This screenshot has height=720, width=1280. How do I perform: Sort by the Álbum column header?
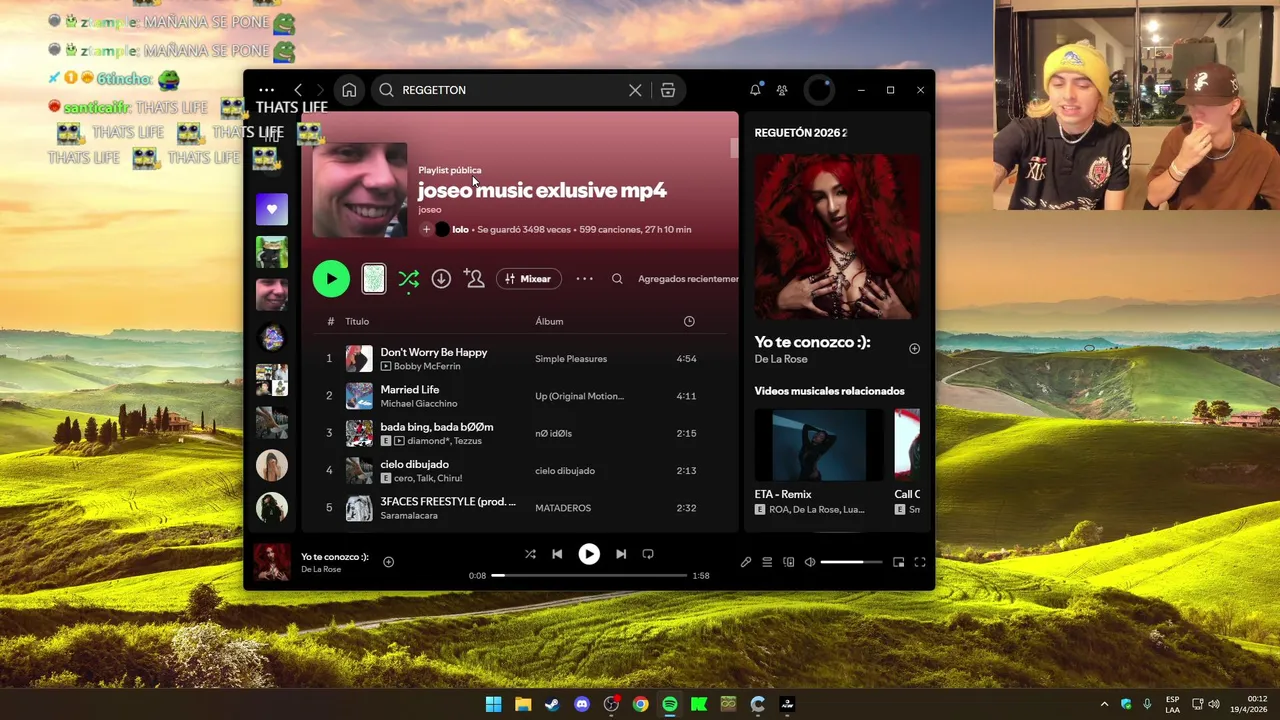tap(549, 321)
